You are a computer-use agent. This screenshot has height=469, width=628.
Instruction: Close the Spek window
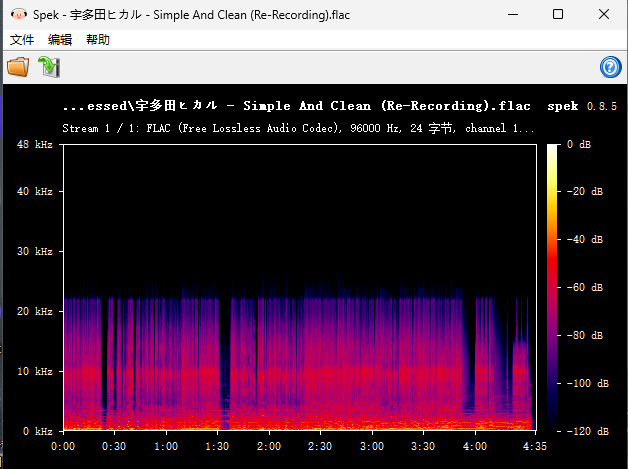click(604, 14)
